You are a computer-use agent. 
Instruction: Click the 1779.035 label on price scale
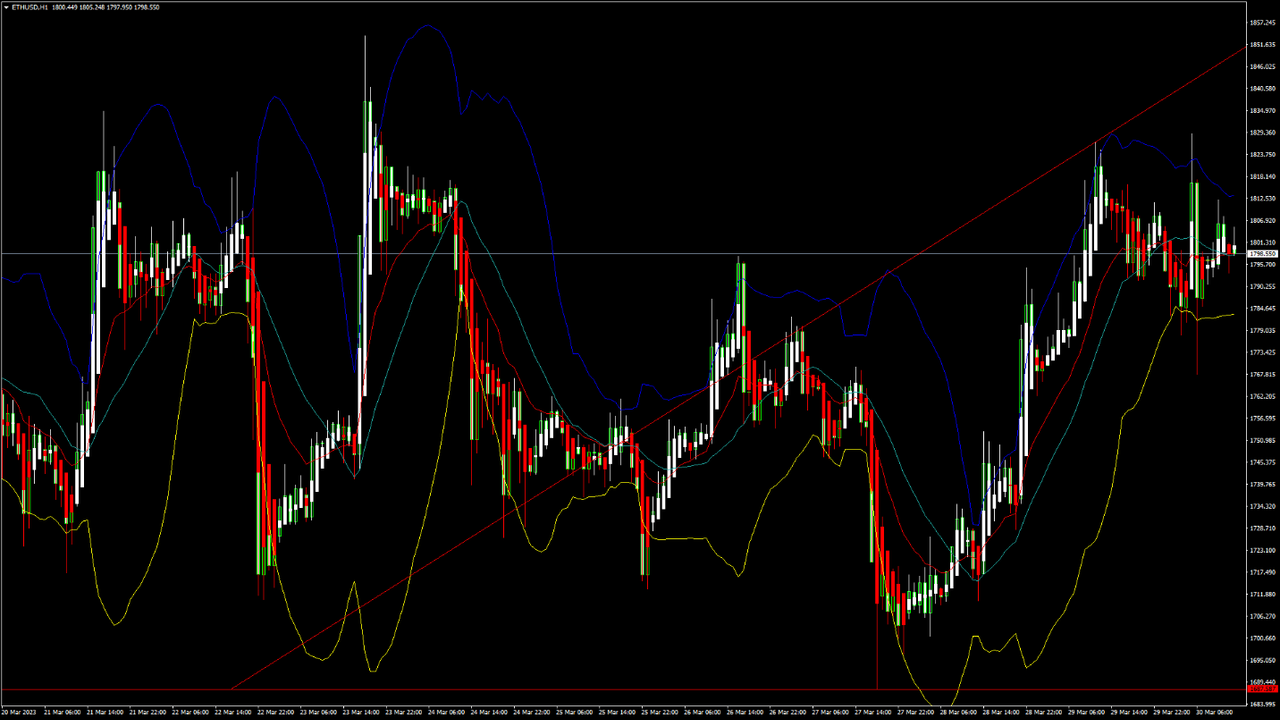pos(1262,331)
